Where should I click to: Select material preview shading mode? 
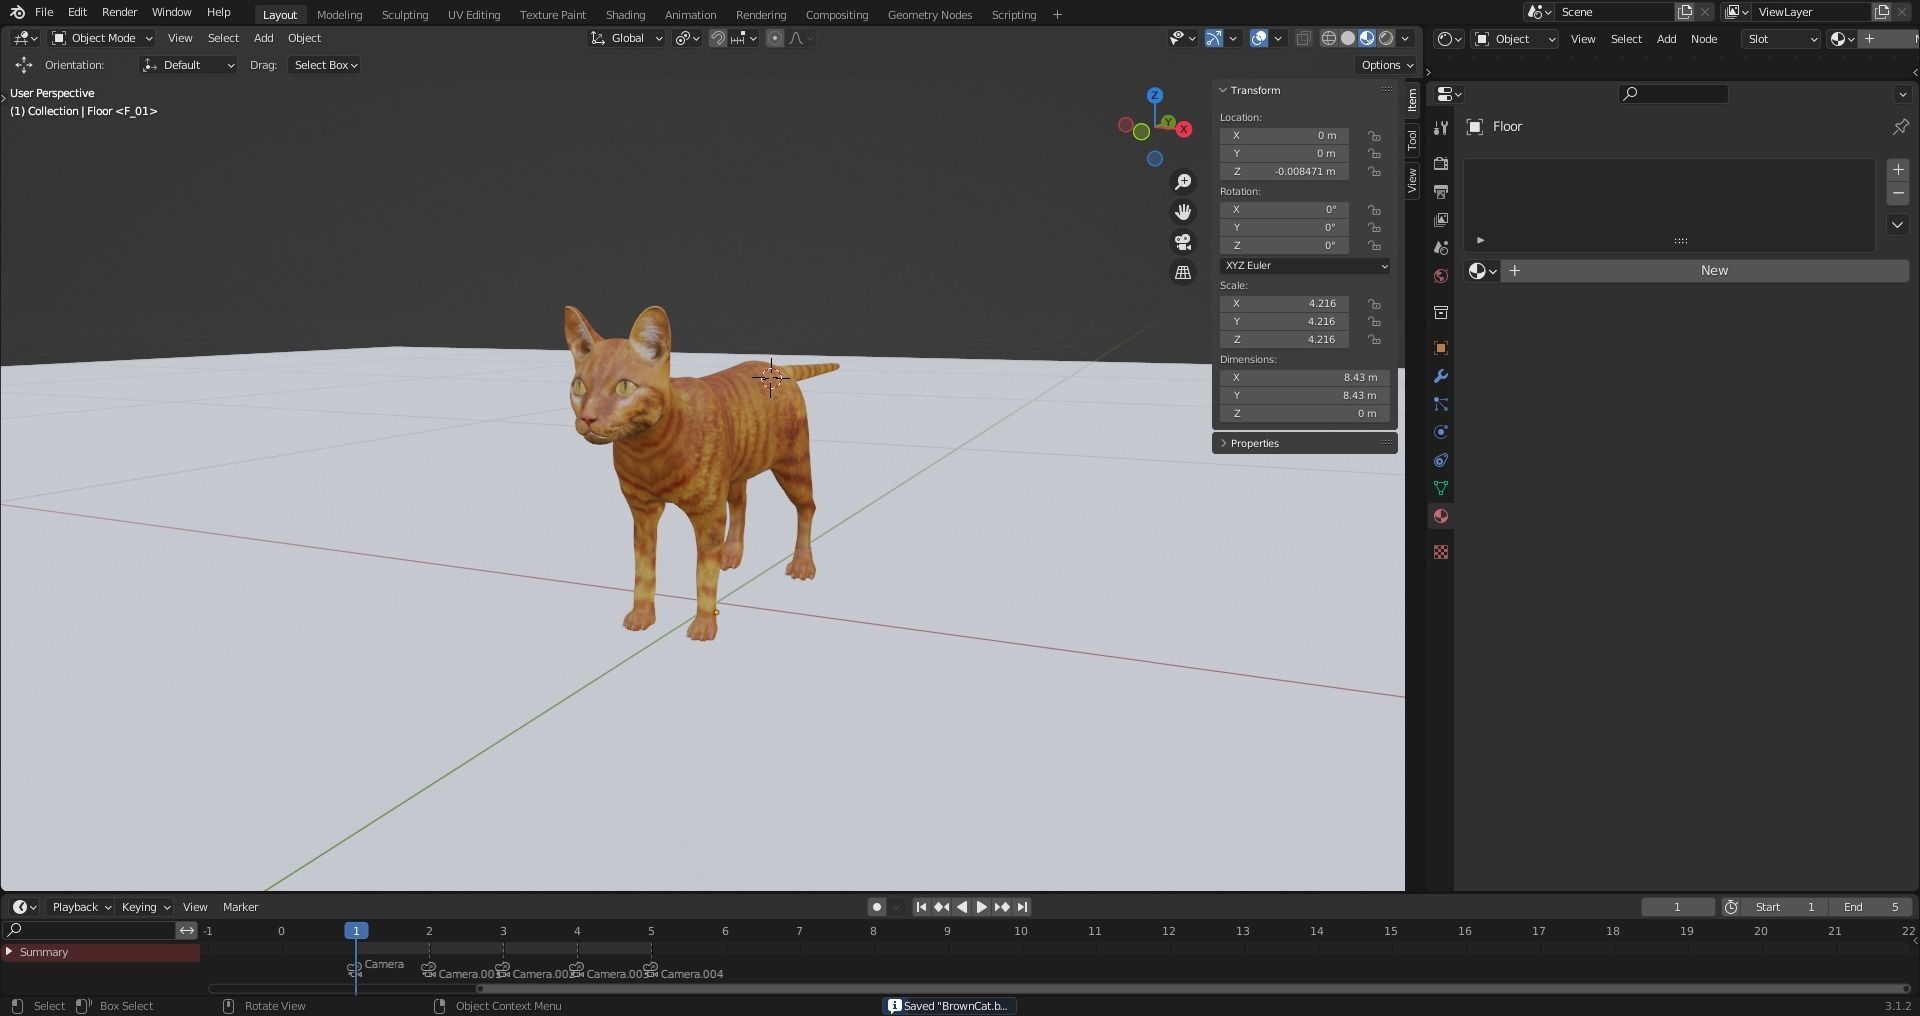coord(1367,38)
